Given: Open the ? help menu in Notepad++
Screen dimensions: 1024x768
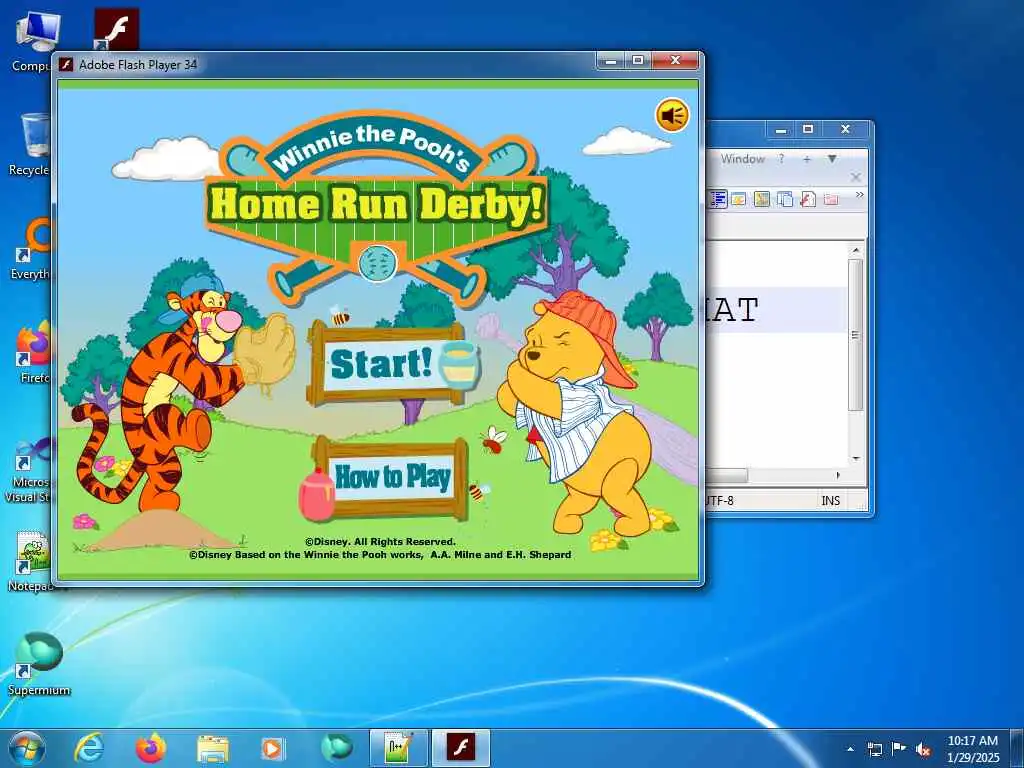Looking at the screenshot, I should pos(781,159).
